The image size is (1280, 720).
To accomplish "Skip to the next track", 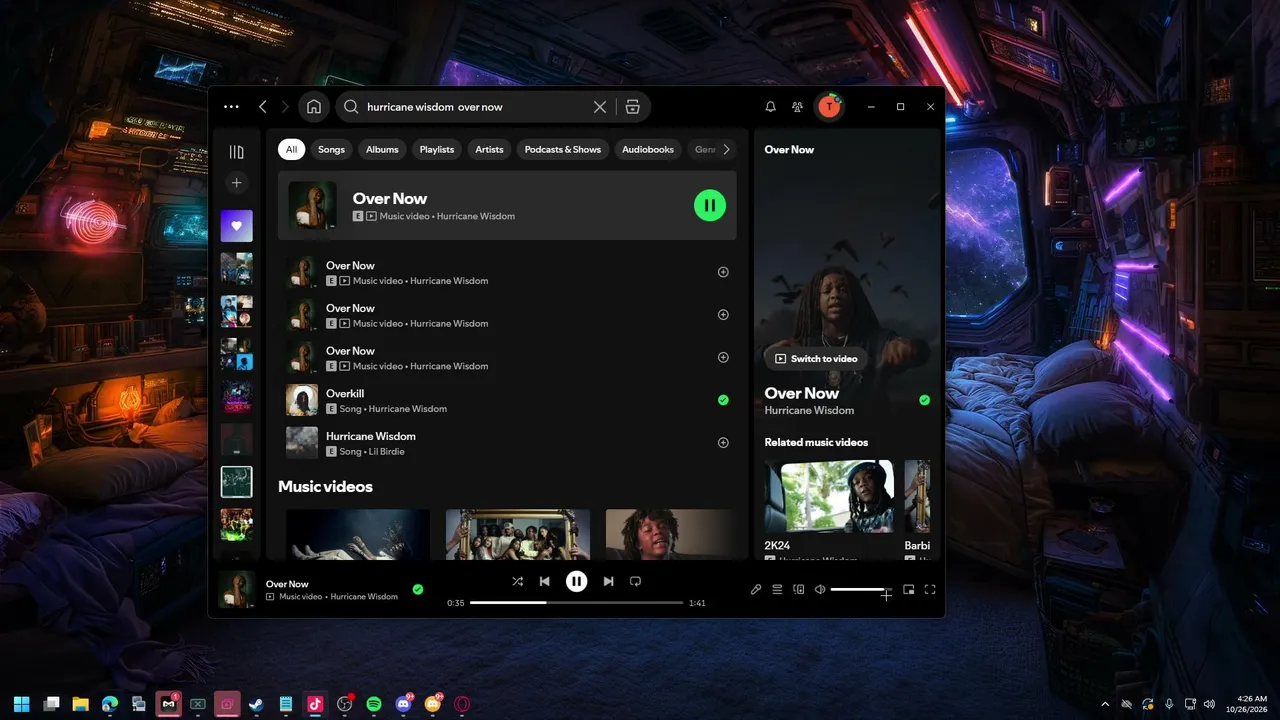I will pos(608,581).
